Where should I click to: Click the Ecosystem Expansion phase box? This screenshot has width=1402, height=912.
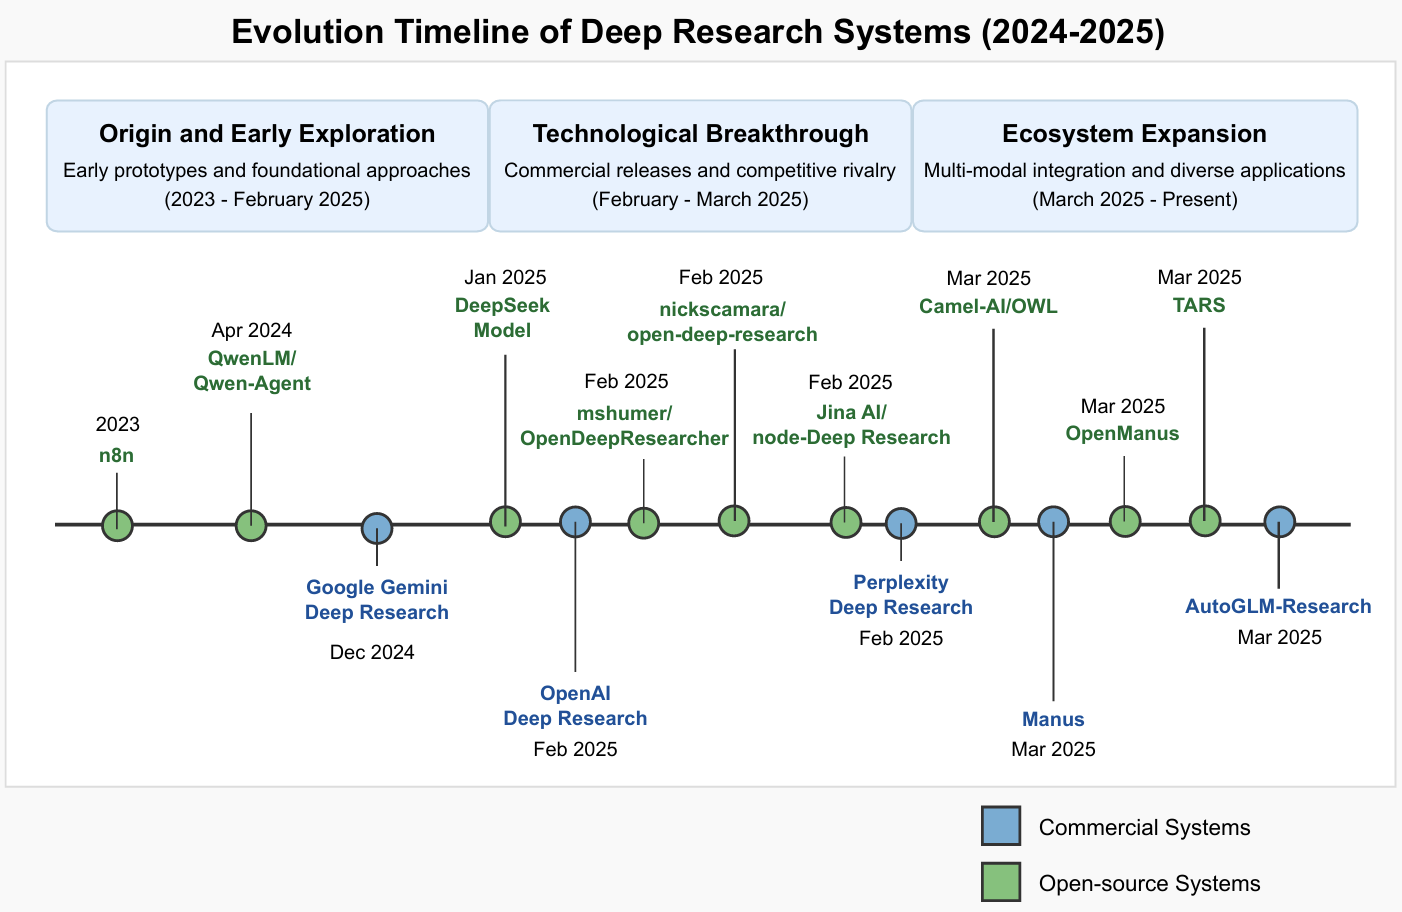[1135, 166]
